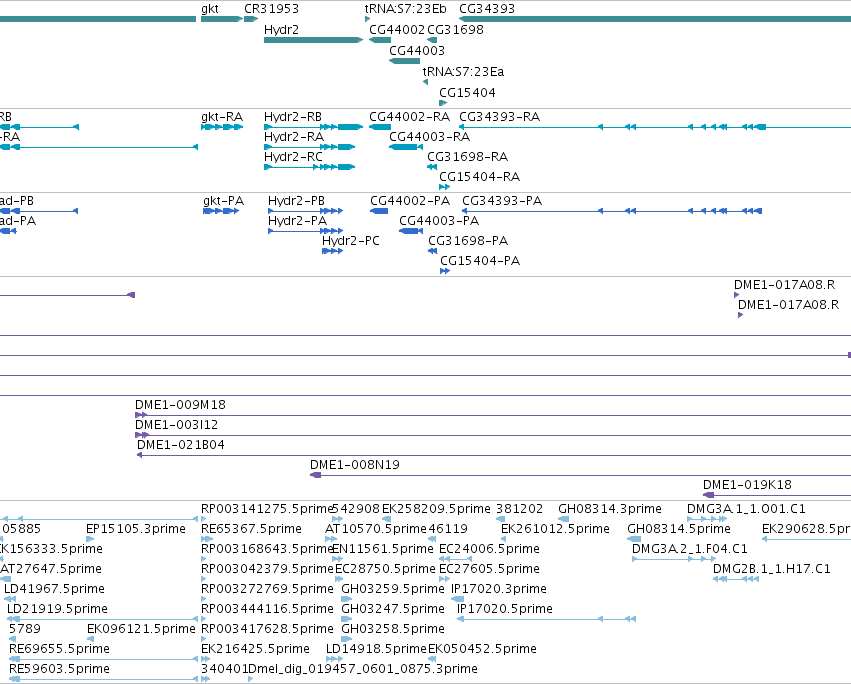Click the RE59603.5prime EST label

pyautogui.click(x=59, y=669)
